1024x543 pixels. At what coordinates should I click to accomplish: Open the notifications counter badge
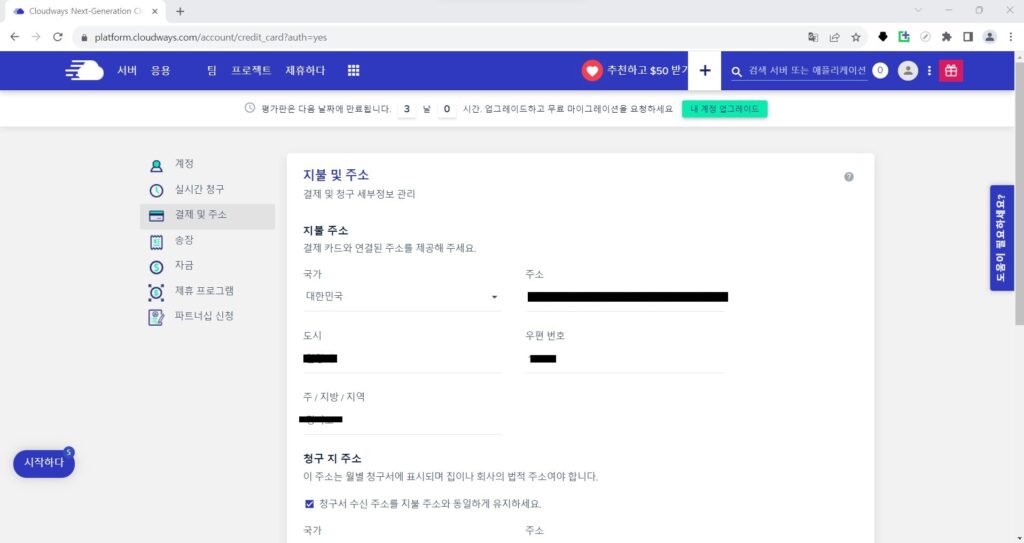pyautogui.click(x=880, y=71)
